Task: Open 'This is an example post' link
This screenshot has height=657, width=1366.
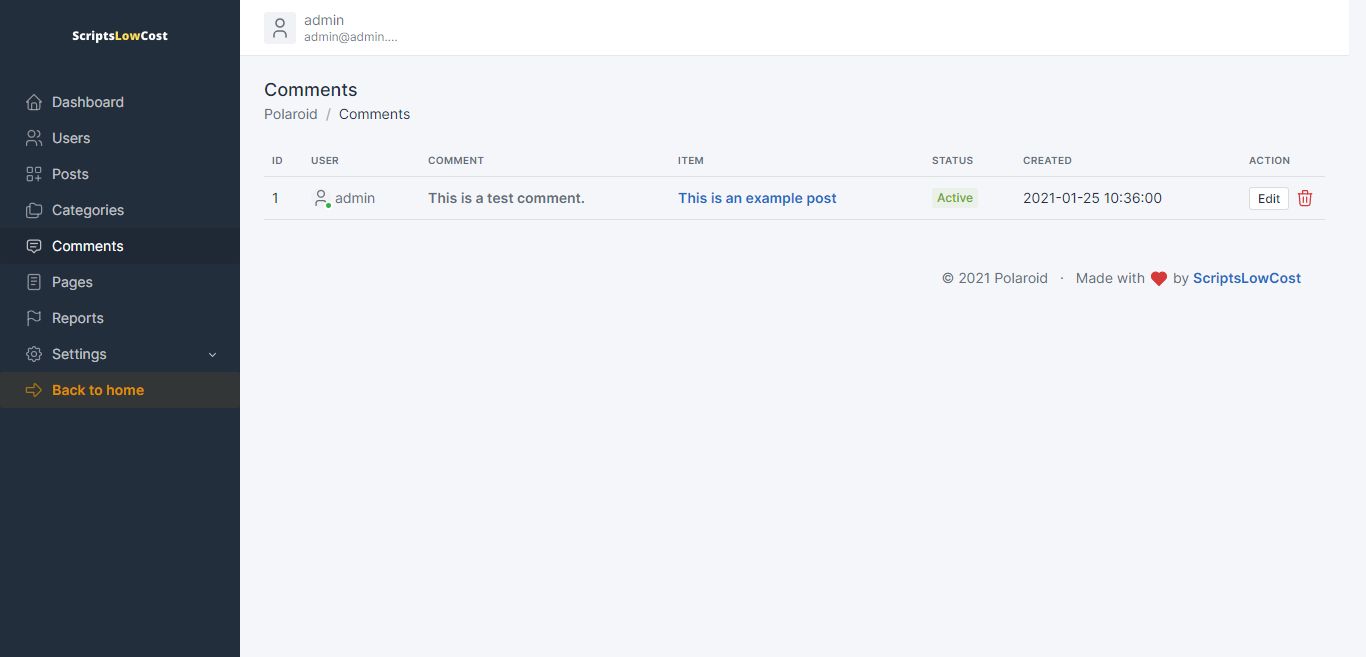Action: coord(757,198)
